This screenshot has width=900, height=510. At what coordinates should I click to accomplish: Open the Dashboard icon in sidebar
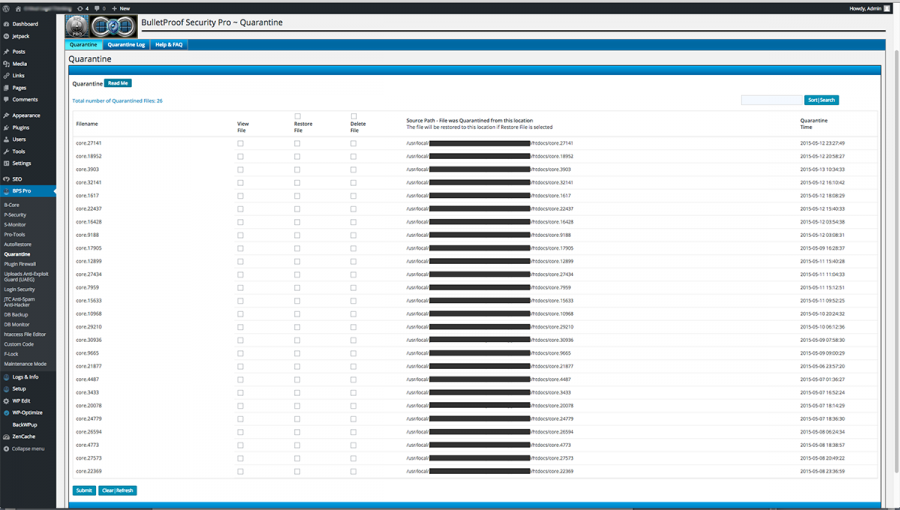[6, 24]
